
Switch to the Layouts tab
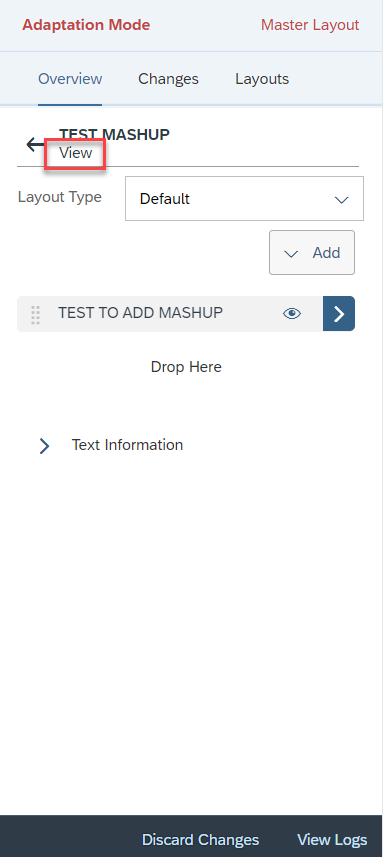point(262,79)
